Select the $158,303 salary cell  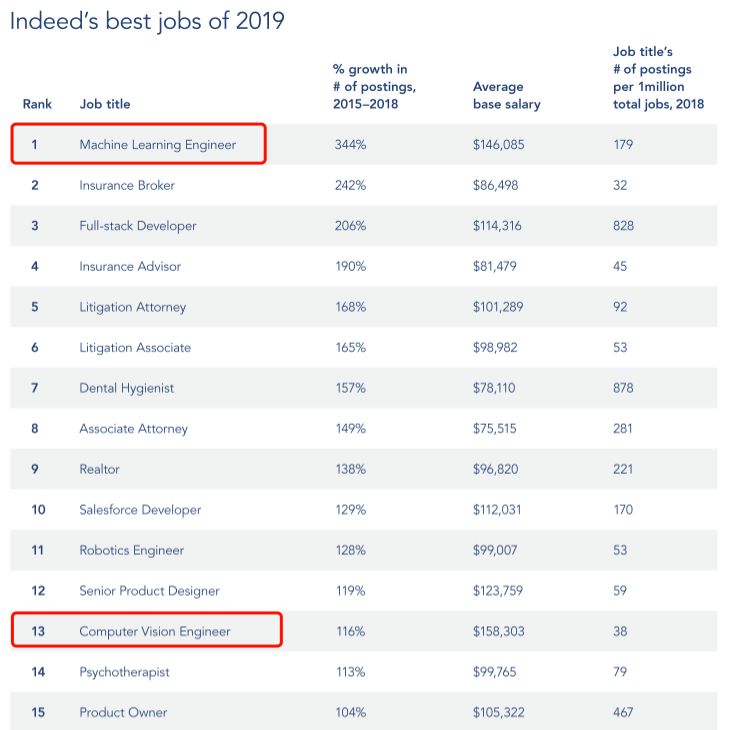pyautogui.click(x=498, y=631)
